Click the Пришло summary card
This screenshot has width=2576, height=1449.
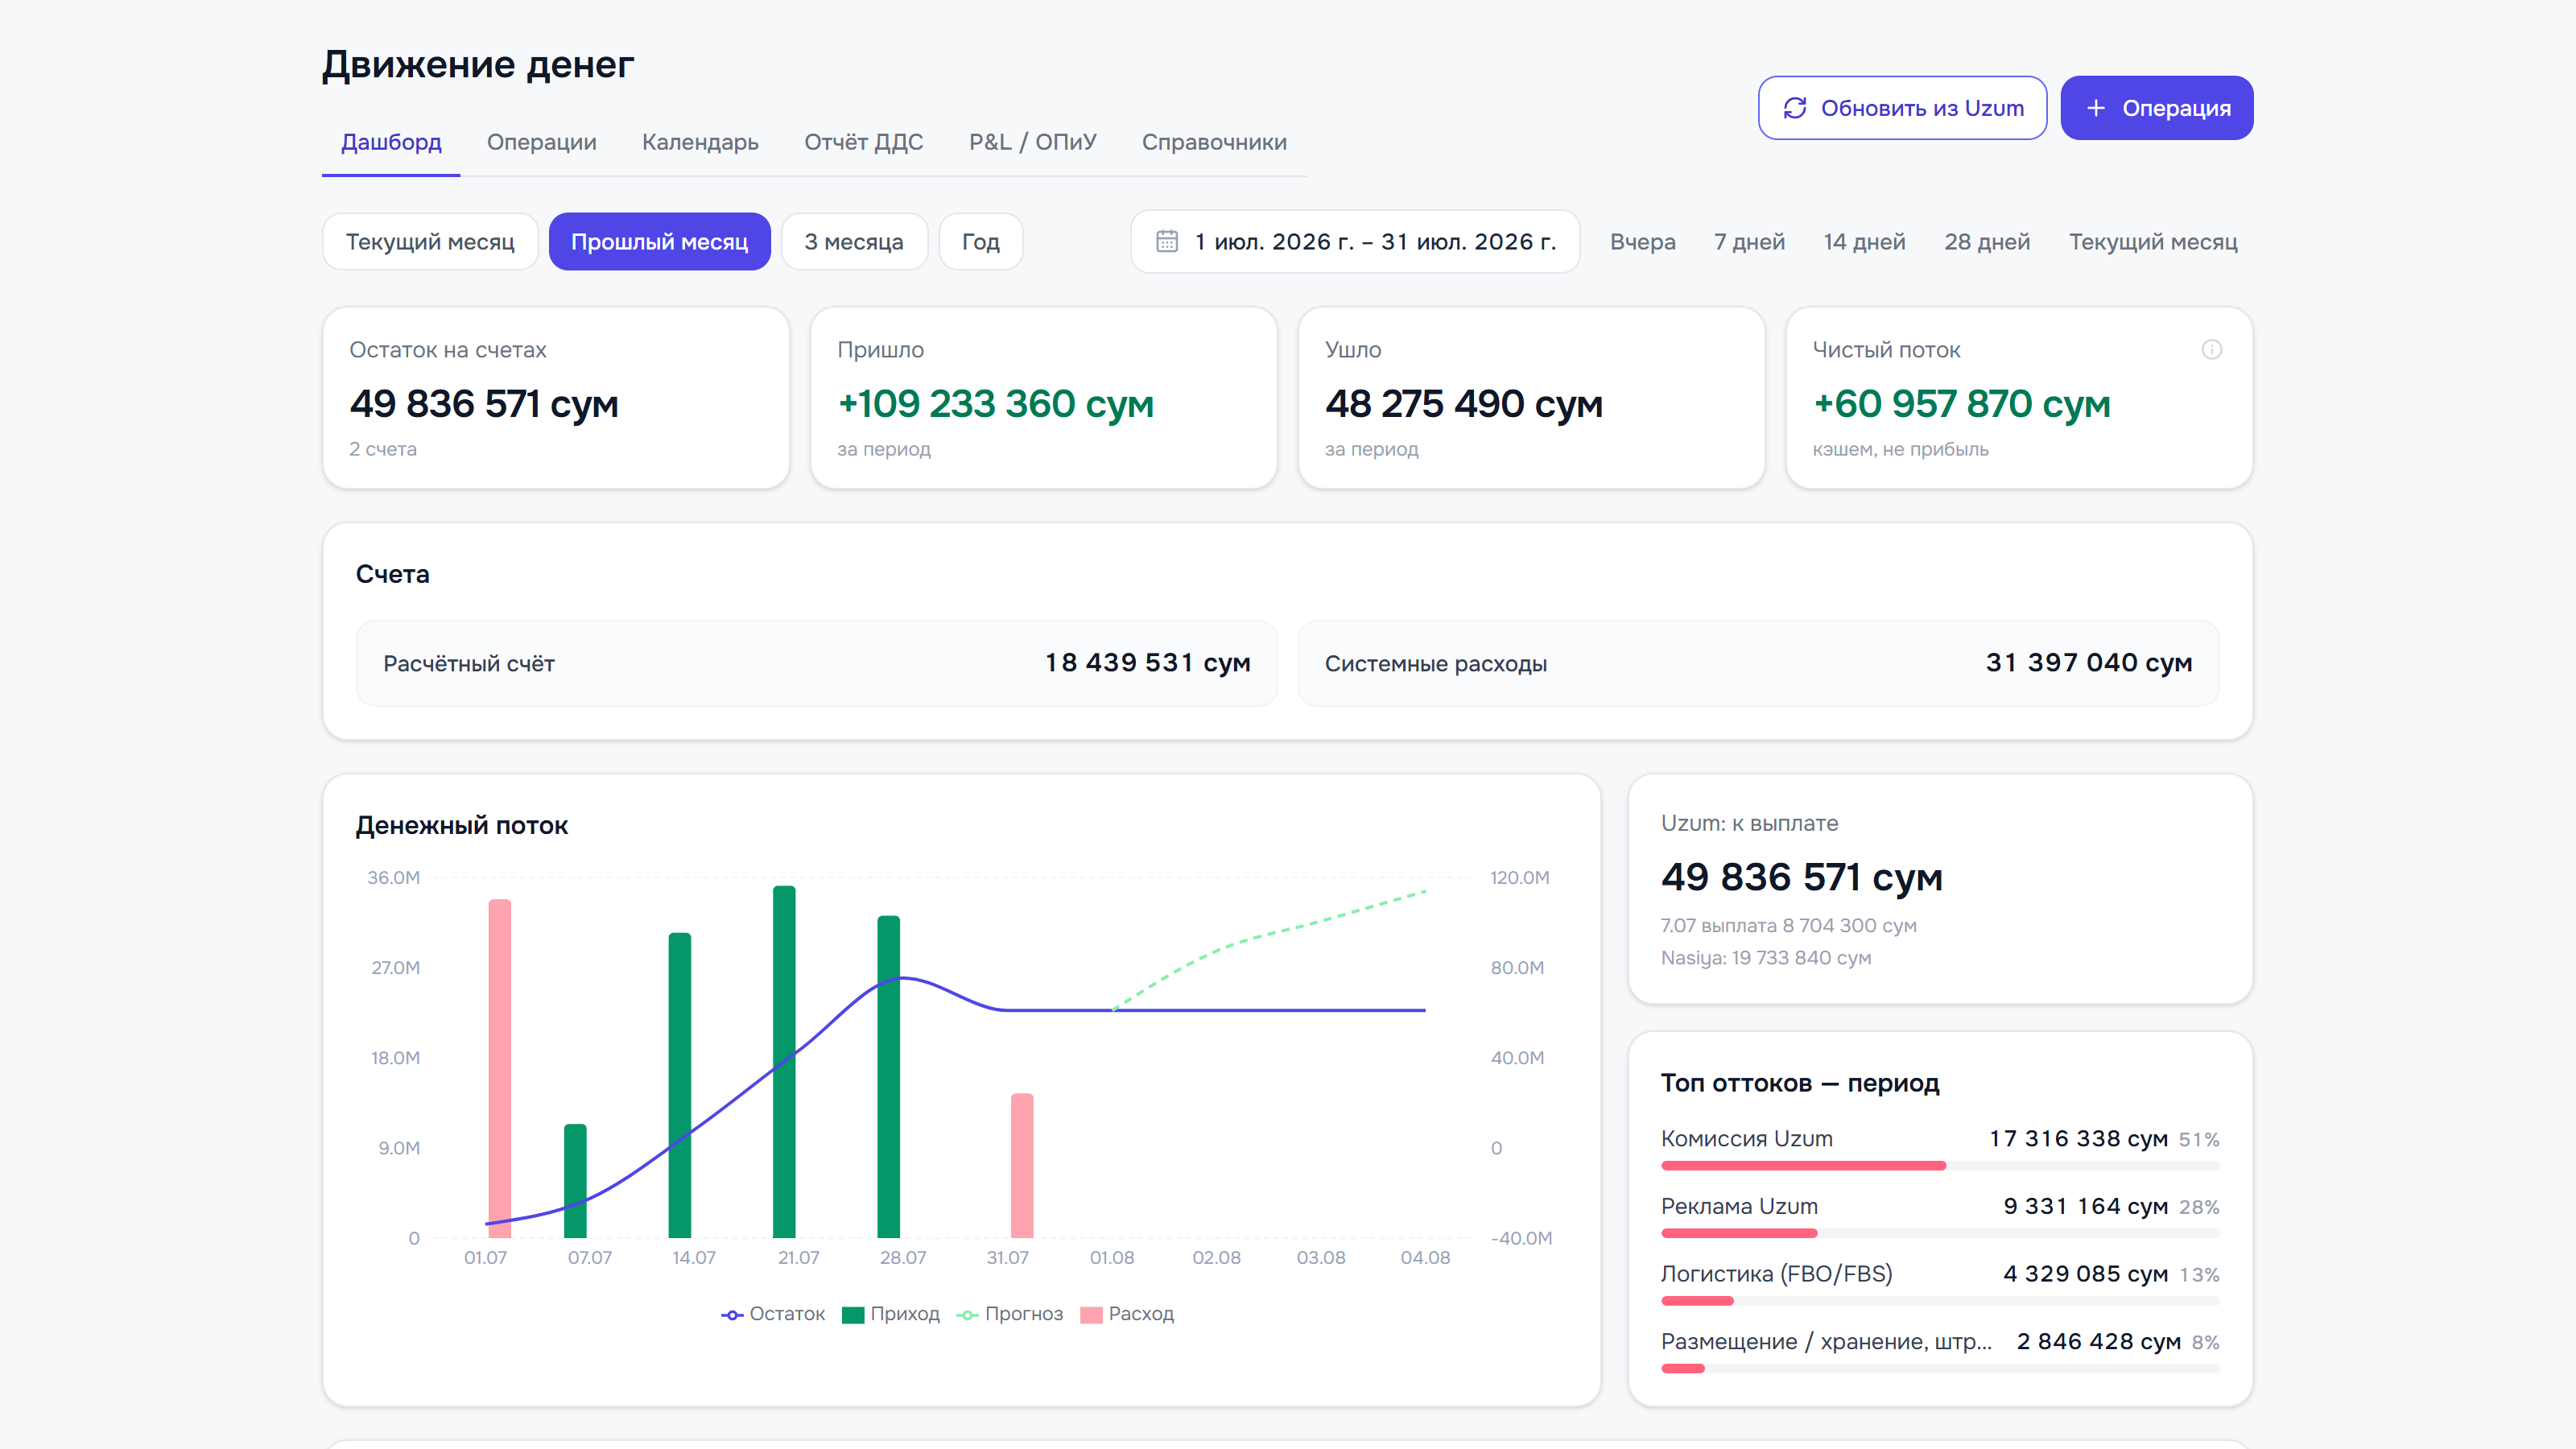[x=1044, y=398]
